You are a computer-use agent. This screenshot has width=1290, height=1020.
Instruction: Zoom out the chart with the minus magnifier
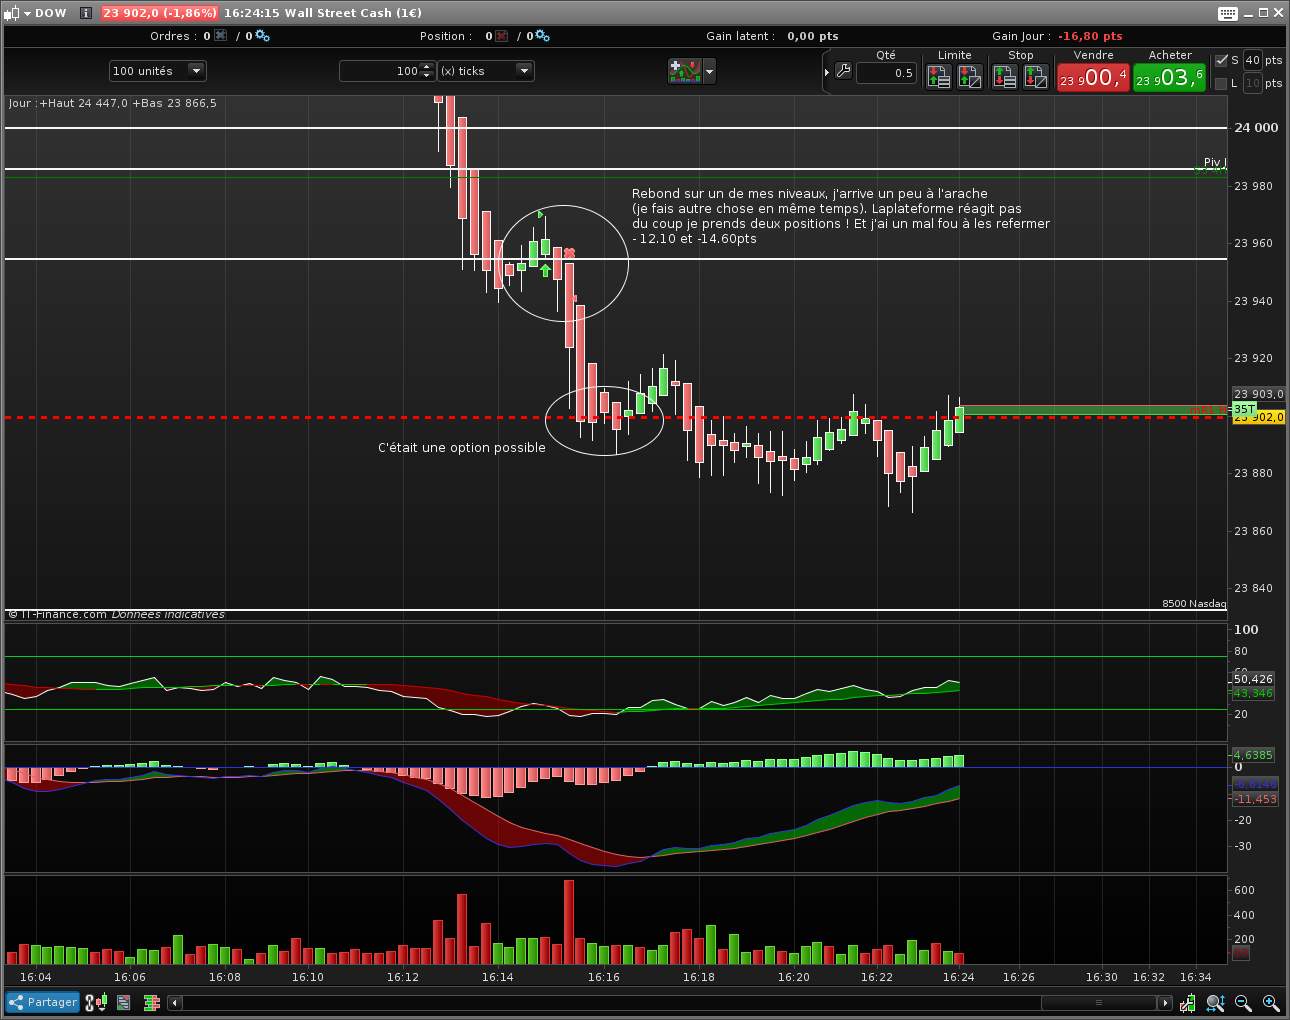(x=1243, y=1003)
